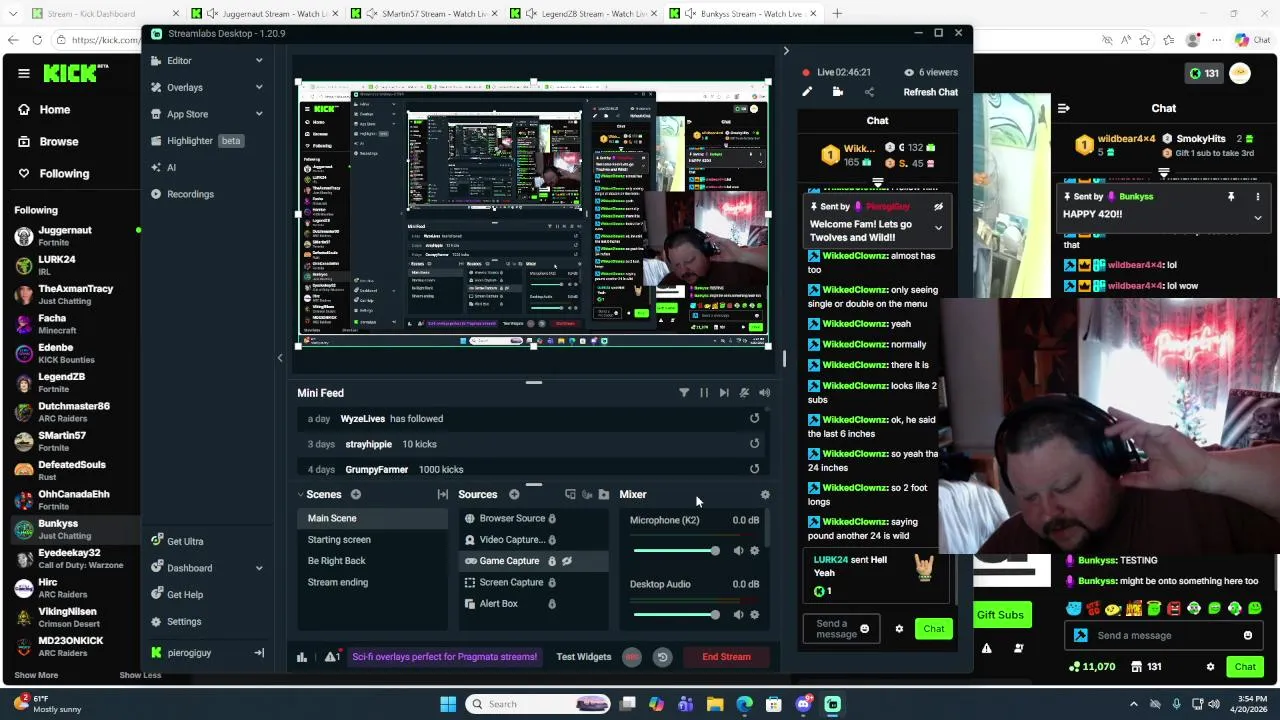Open Recordings in sidebar

pos(190,194)
